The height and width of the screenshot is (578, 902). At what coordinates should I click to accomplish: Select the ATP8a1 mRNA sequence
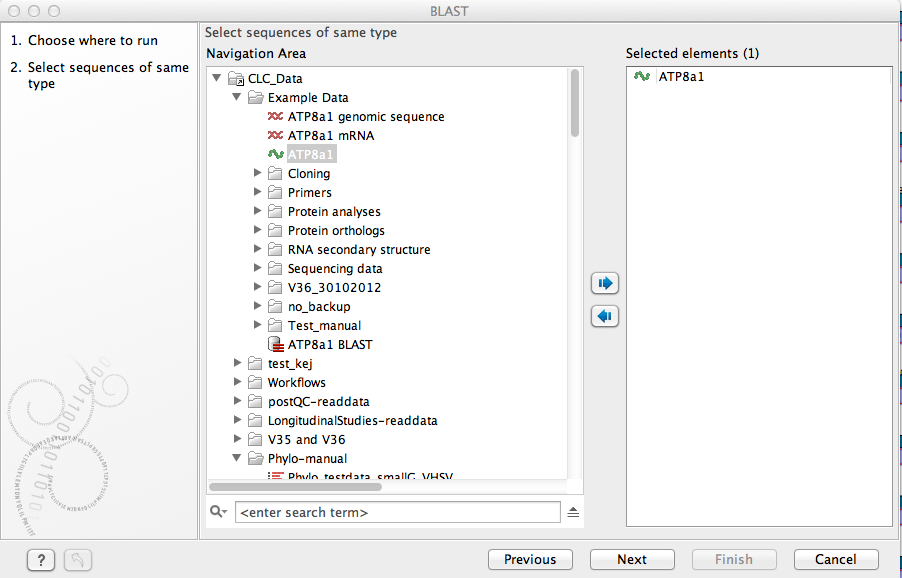330,136
